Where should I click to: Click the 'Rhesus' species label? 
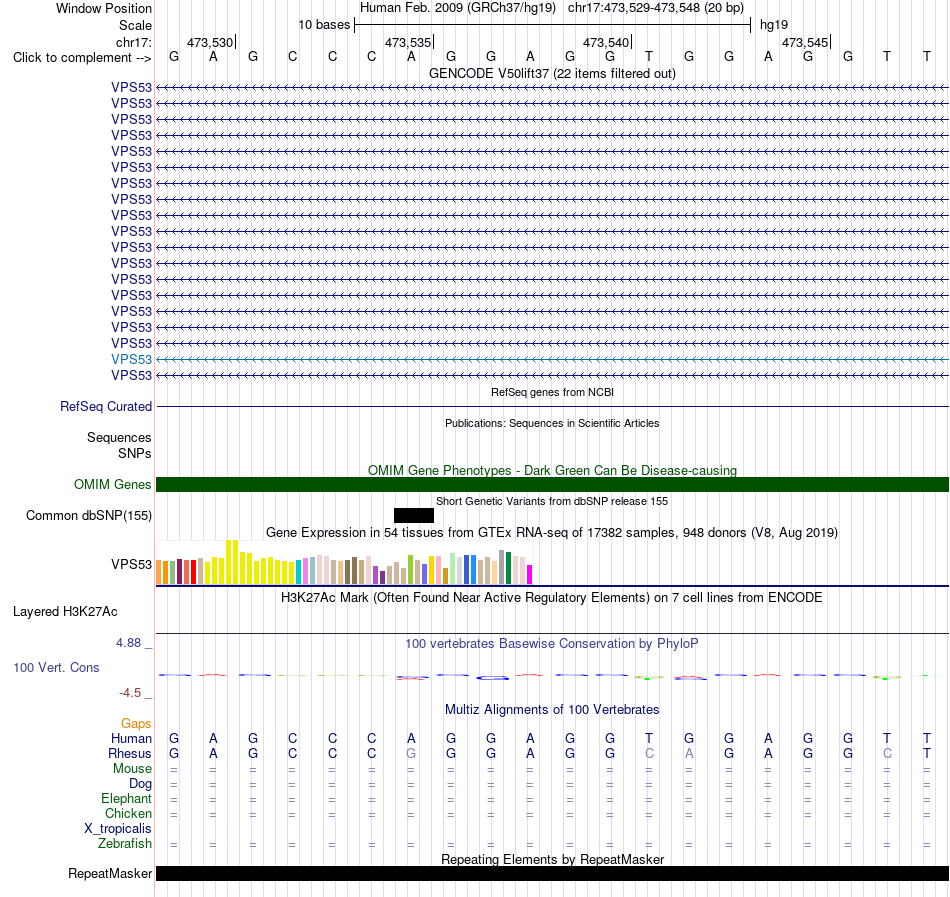tap(130, 753)
